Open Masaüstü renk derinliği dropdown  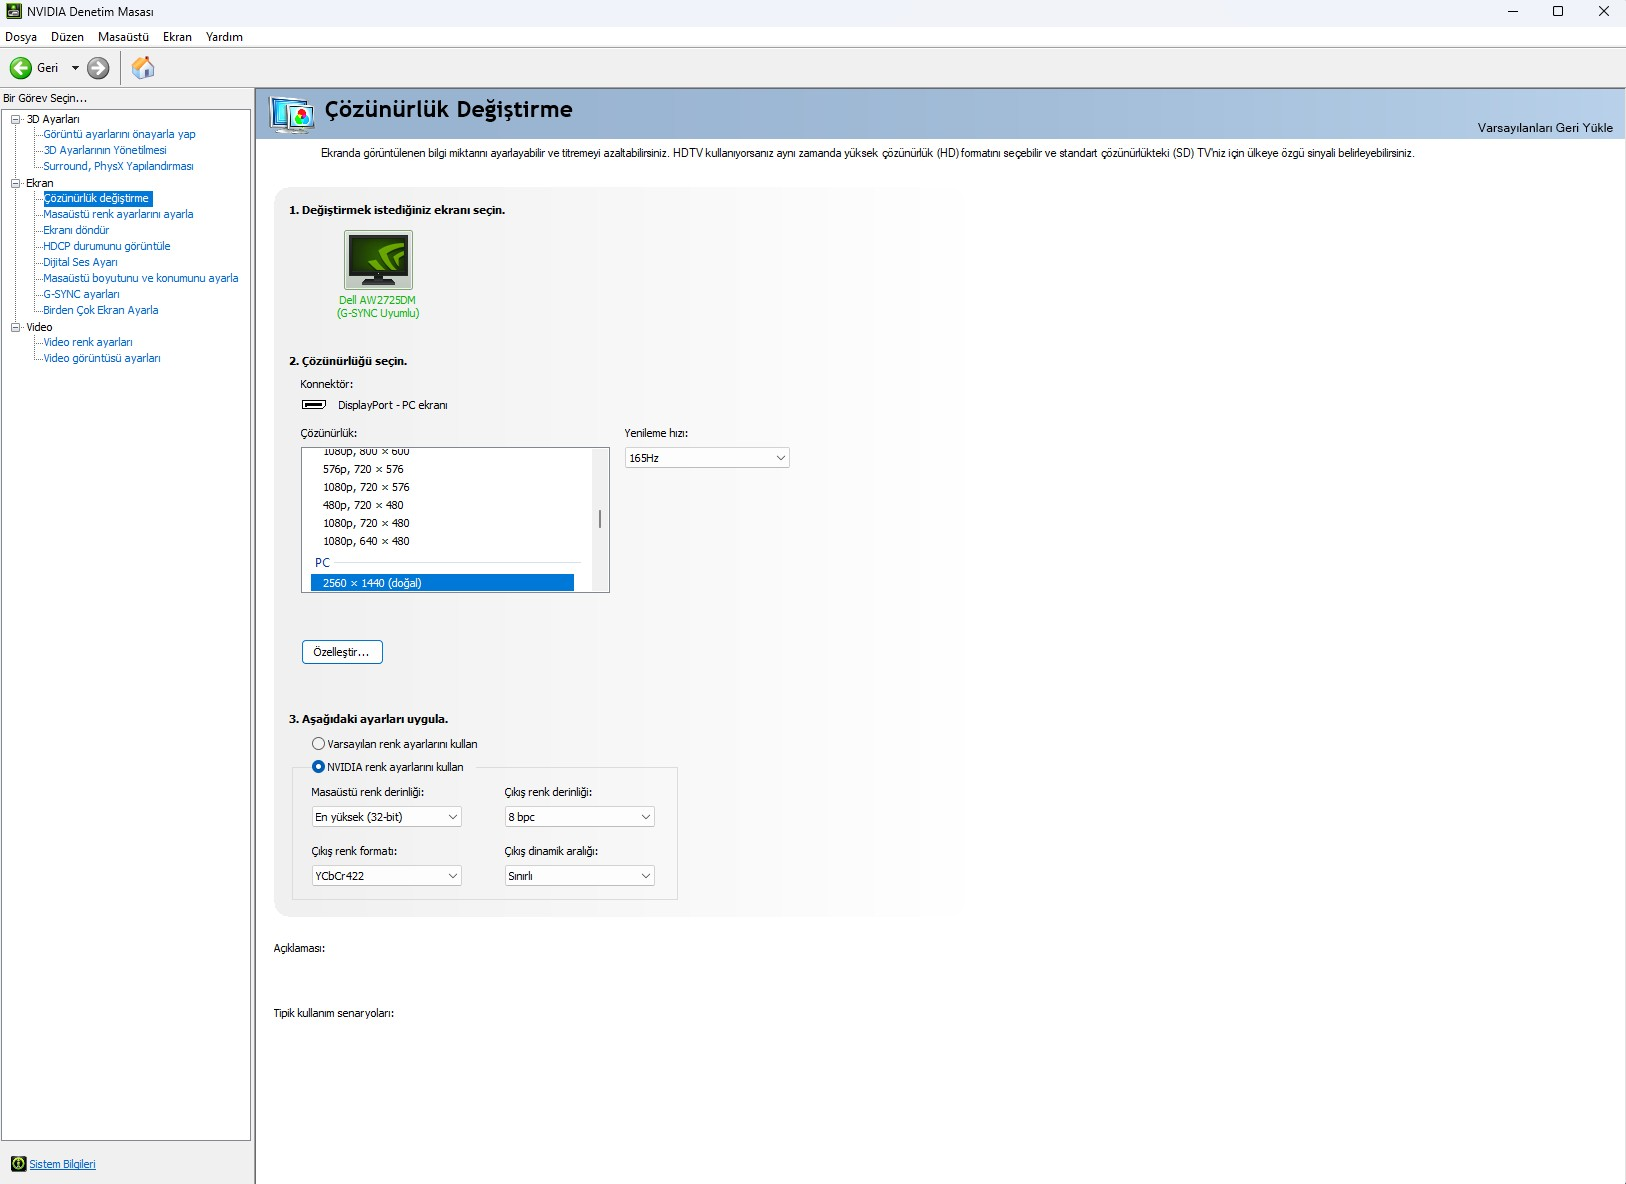coord(386,817)
